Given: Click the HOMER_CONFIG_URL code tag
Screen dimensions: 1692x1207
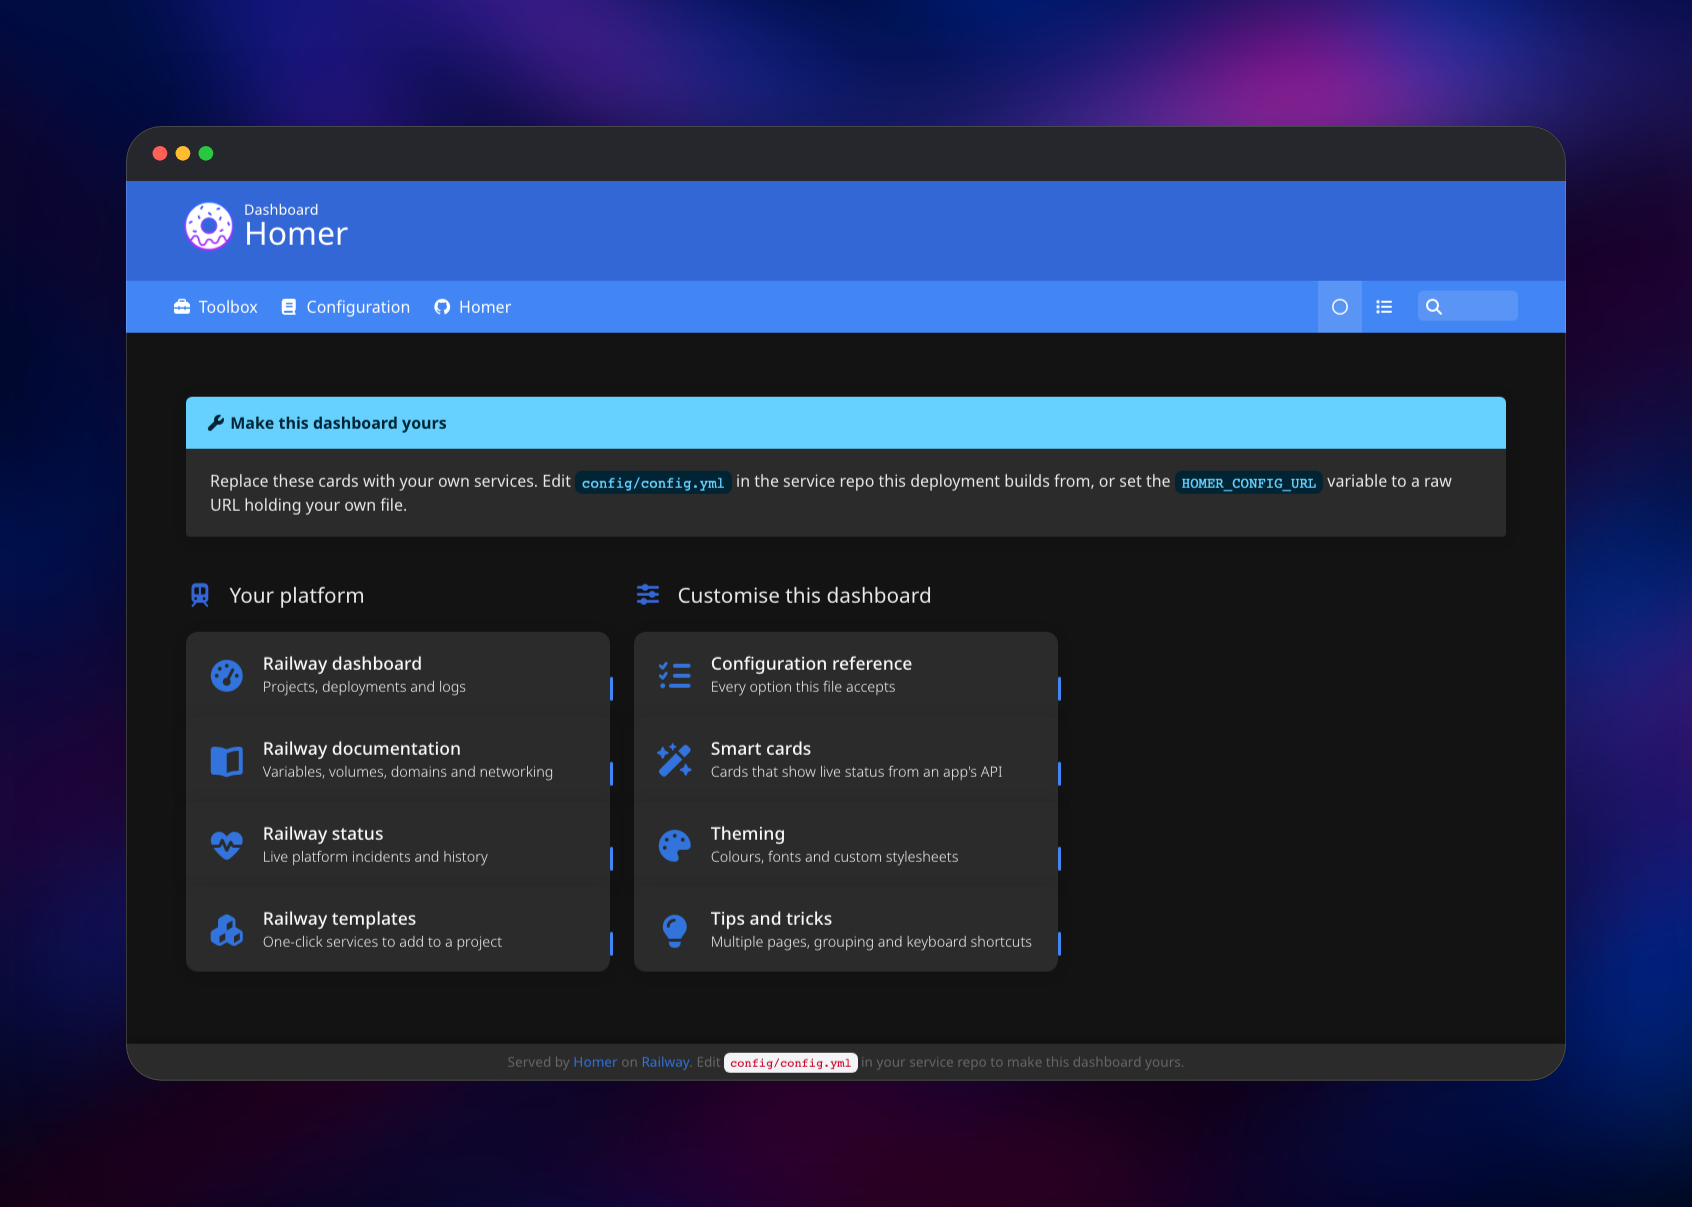Looking at the screenshot, I should (x=1249, y=483).
